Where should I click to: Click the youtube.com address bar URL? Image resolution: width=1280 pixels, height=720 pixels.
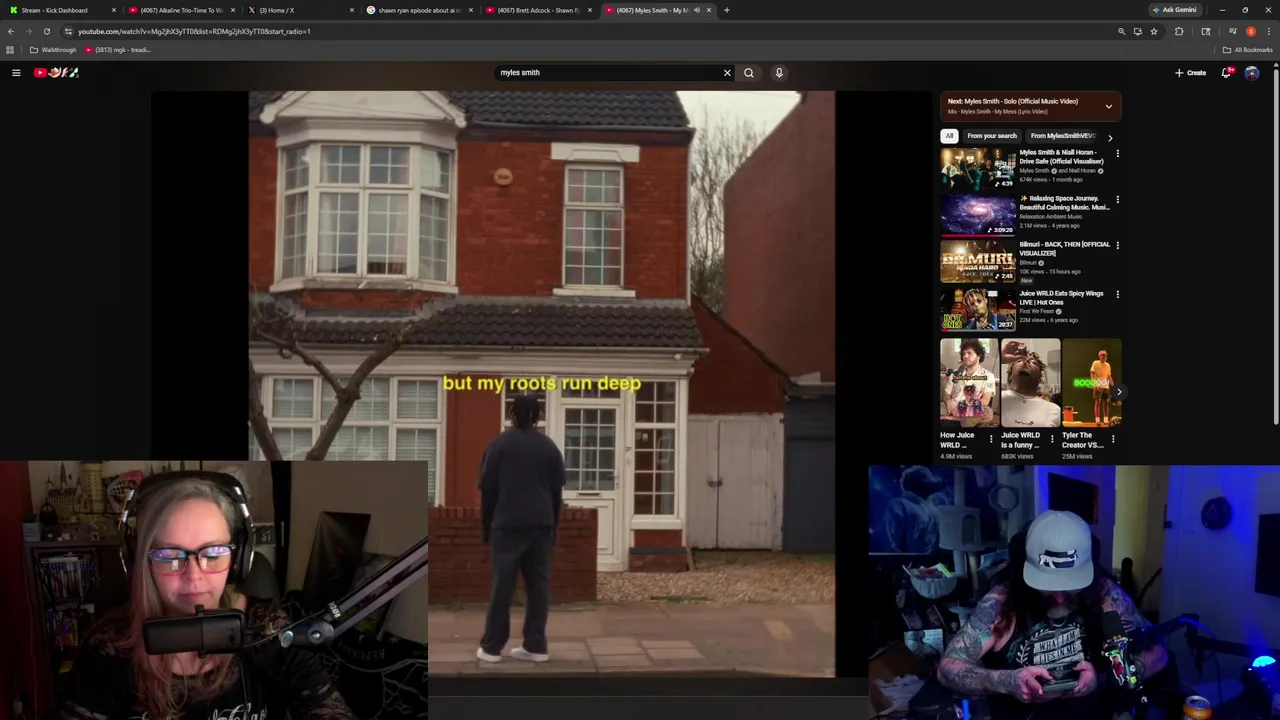click(x=194, y=31)
